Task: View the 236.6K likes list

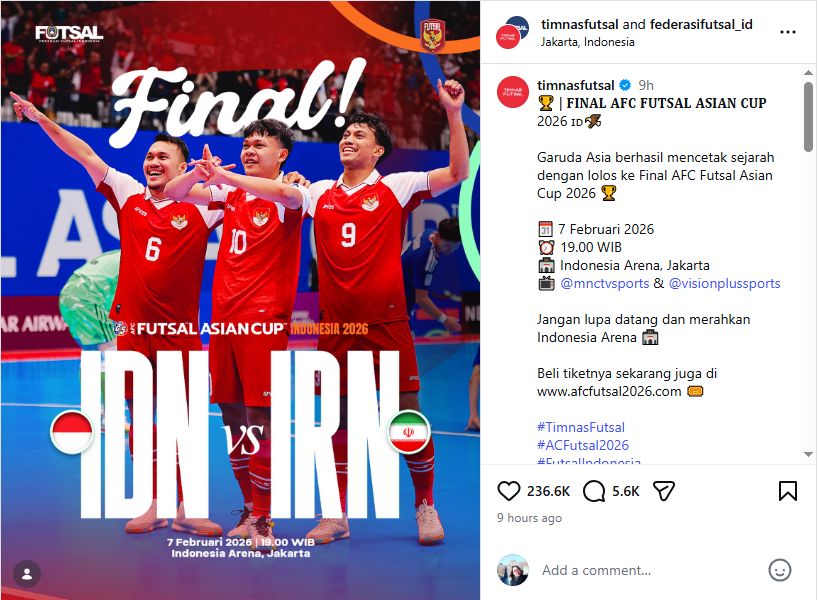Action: 548,491
